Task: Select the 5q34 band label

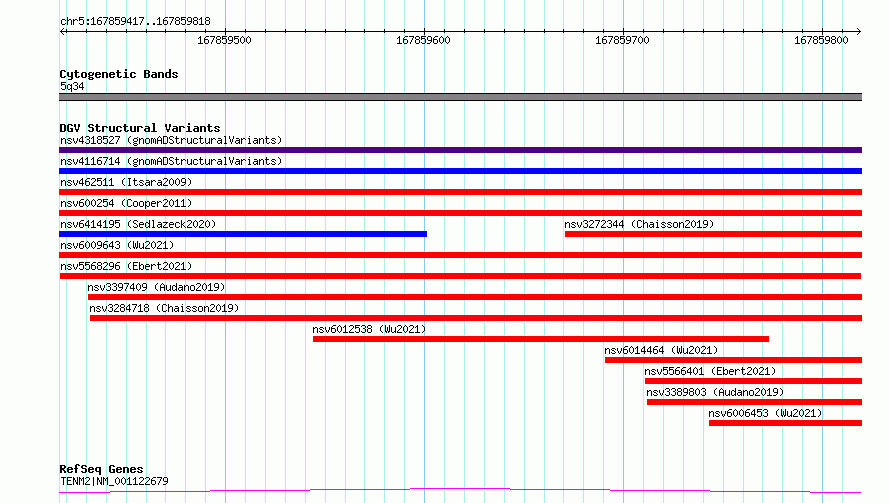Action: (x=72, y=86)
